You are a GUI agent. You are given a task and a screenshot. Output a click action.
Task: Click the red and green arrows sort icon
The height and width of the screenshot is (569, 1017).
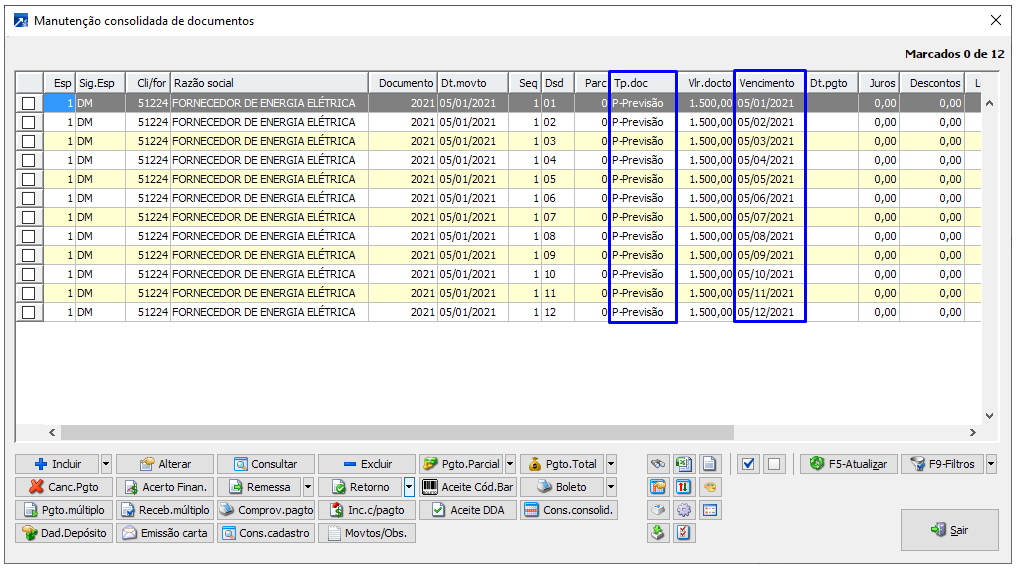(x=684, y=487)
